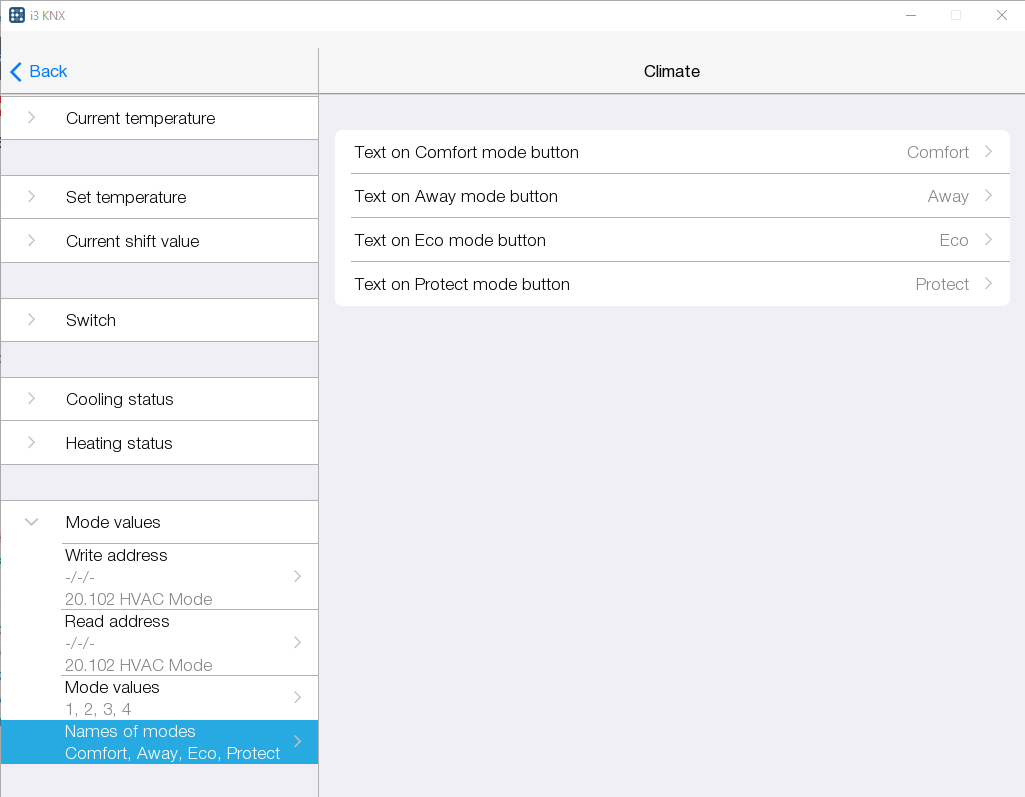Viewport: 1025px width, 797px height.
Task: Expand the Set temperature section
Action: [126, 197]
